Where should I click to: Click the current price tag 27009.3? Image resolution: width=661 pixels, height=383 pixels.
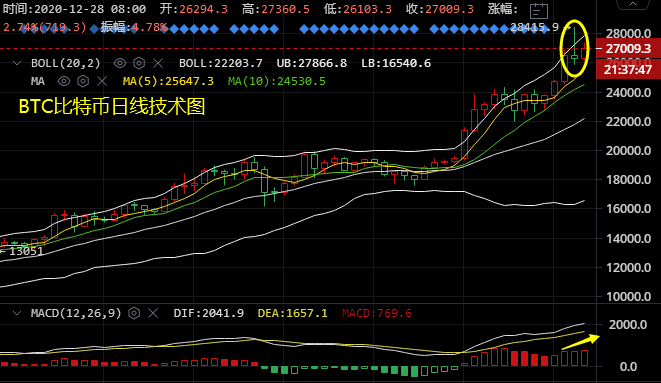(628, 48)
